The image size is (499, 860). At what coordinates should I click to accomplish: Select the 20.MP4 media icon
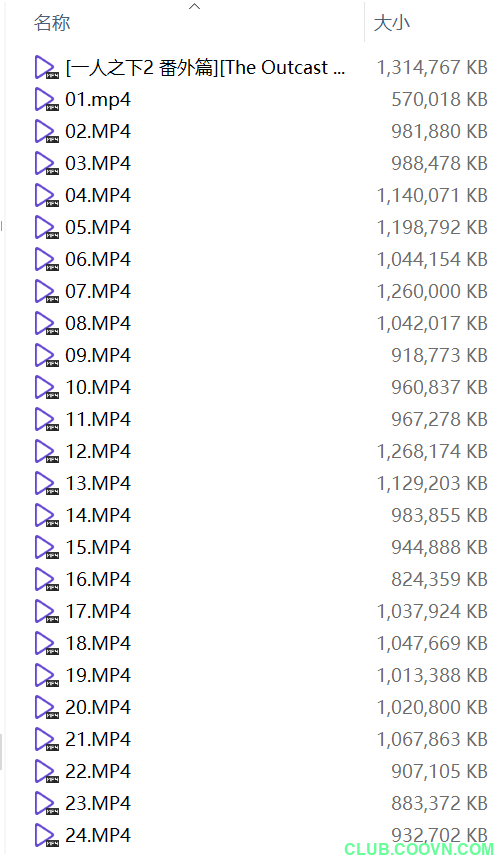(x=46, y=707)
